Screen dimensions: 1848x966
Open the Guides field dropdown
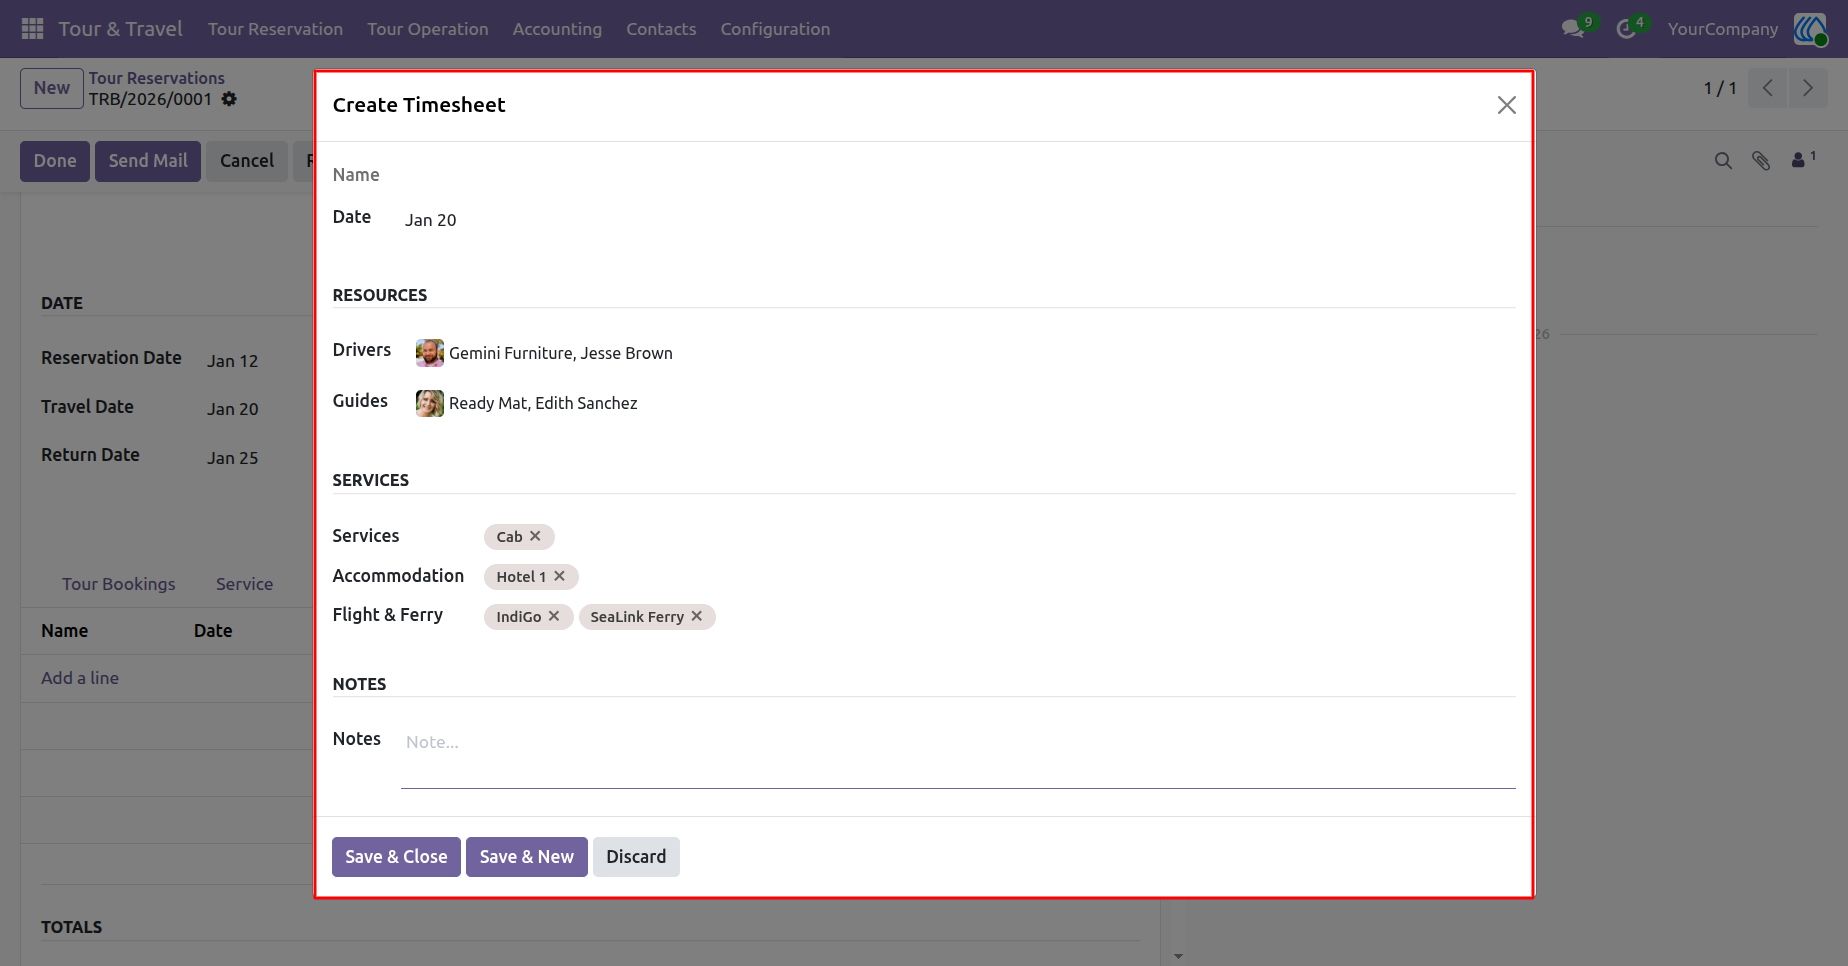click(x=965, y=403)
